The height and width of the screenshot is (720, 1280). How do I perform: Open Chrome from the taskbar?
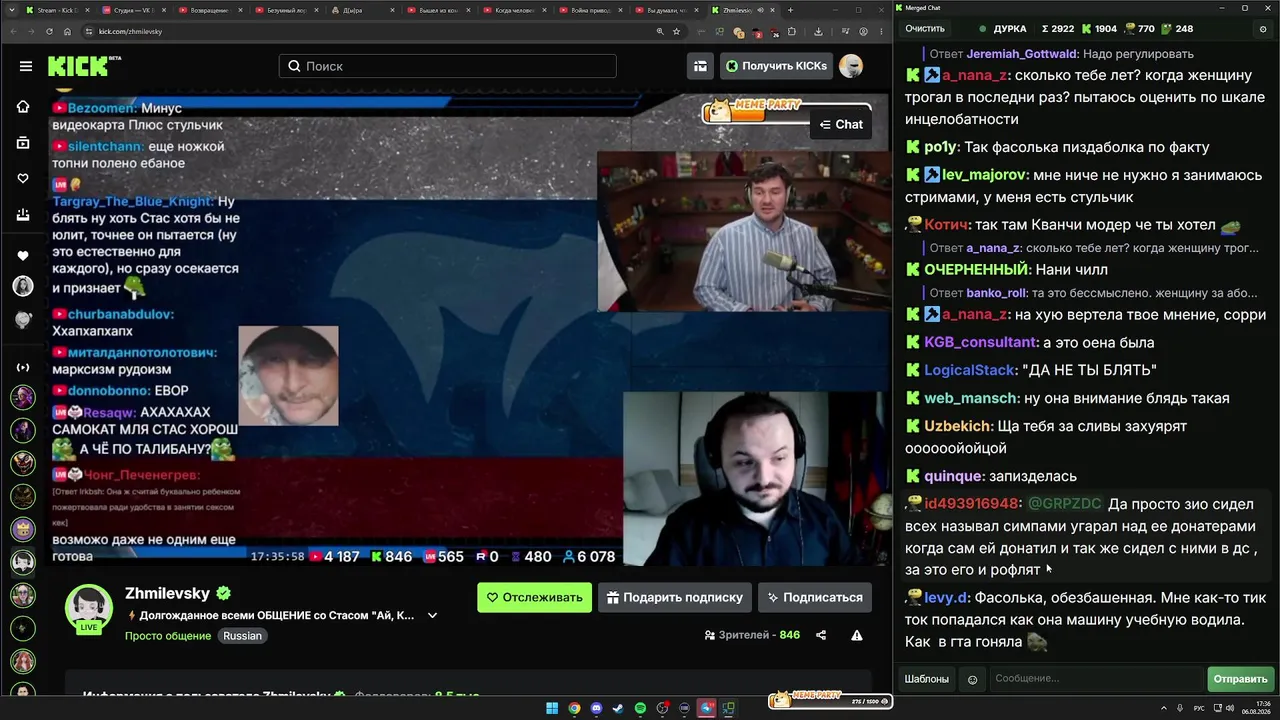click(574, 709)
